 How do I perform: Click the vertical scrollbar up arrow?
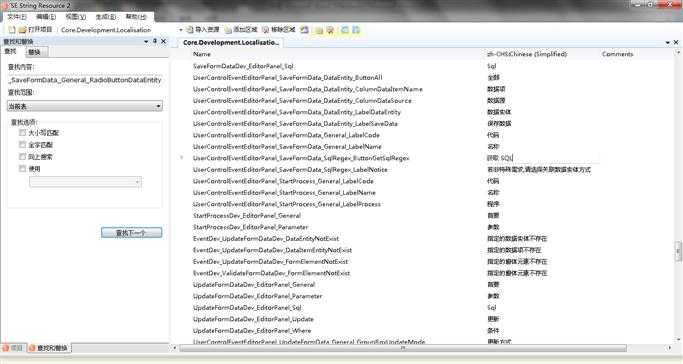click(x=678, y=53)
